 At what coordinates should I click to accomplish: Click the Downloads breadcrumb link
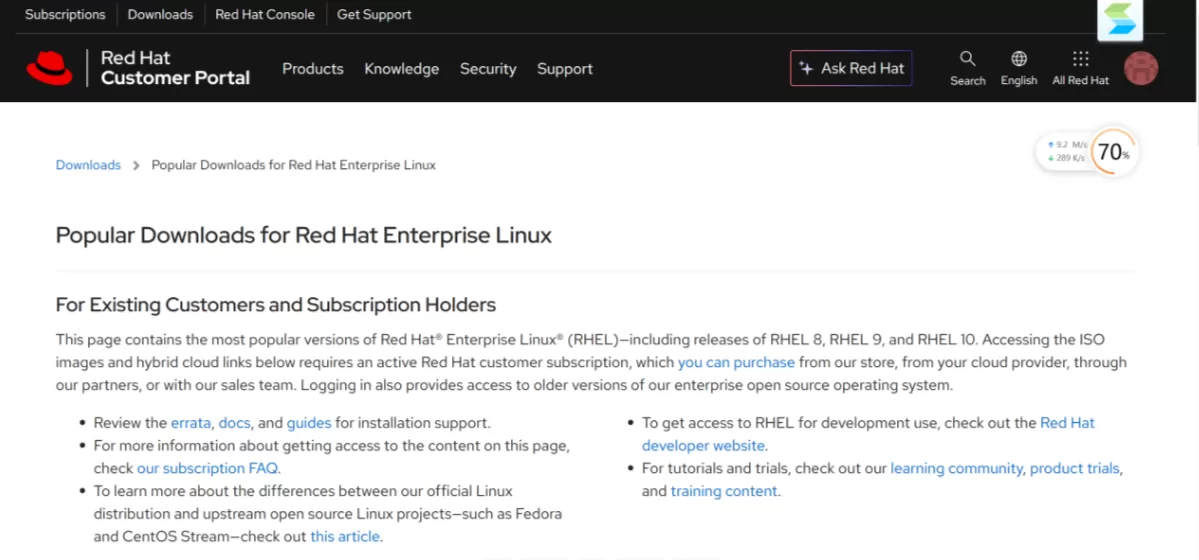(88, 164)
